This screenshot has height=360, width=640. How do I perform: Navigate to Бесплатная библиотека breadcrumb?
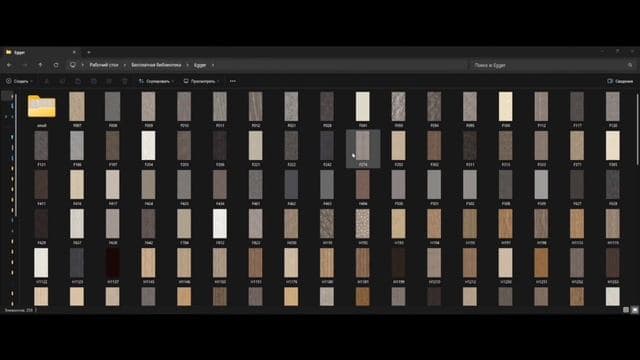156,65
